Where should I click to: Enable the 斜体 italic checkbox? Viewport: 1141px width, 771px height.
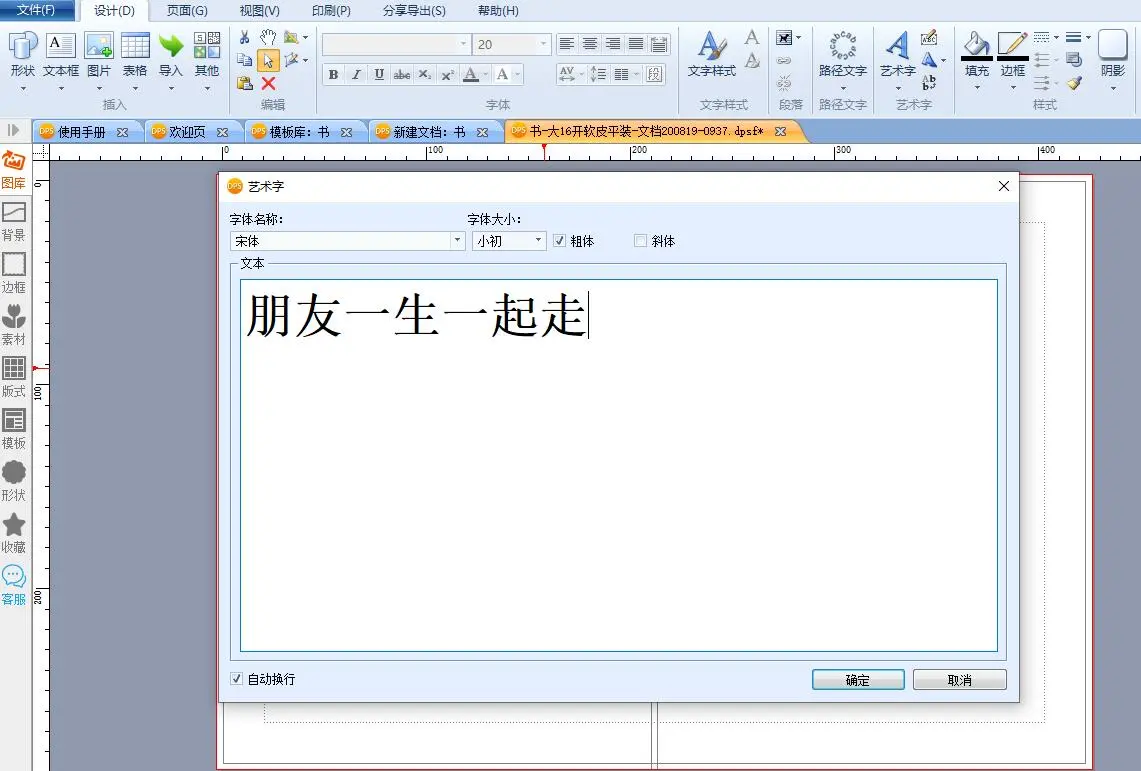point(640,241)
